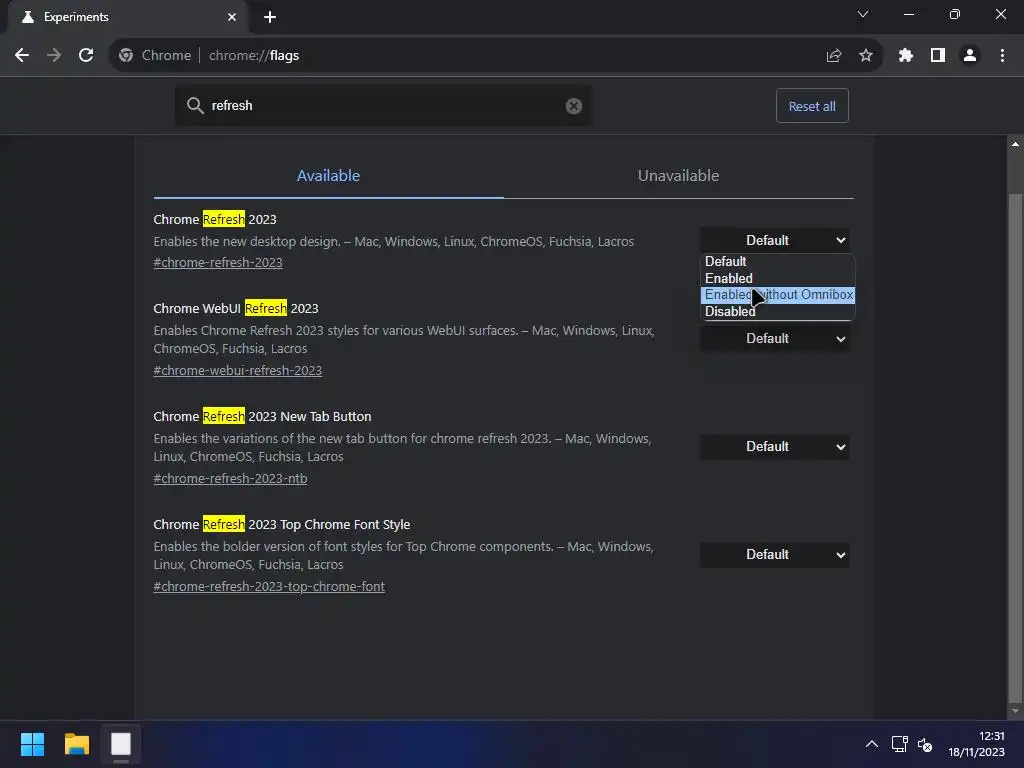Select Enabled without Omnibox option
Screen dimensions: 1024x768
point(777,295)
